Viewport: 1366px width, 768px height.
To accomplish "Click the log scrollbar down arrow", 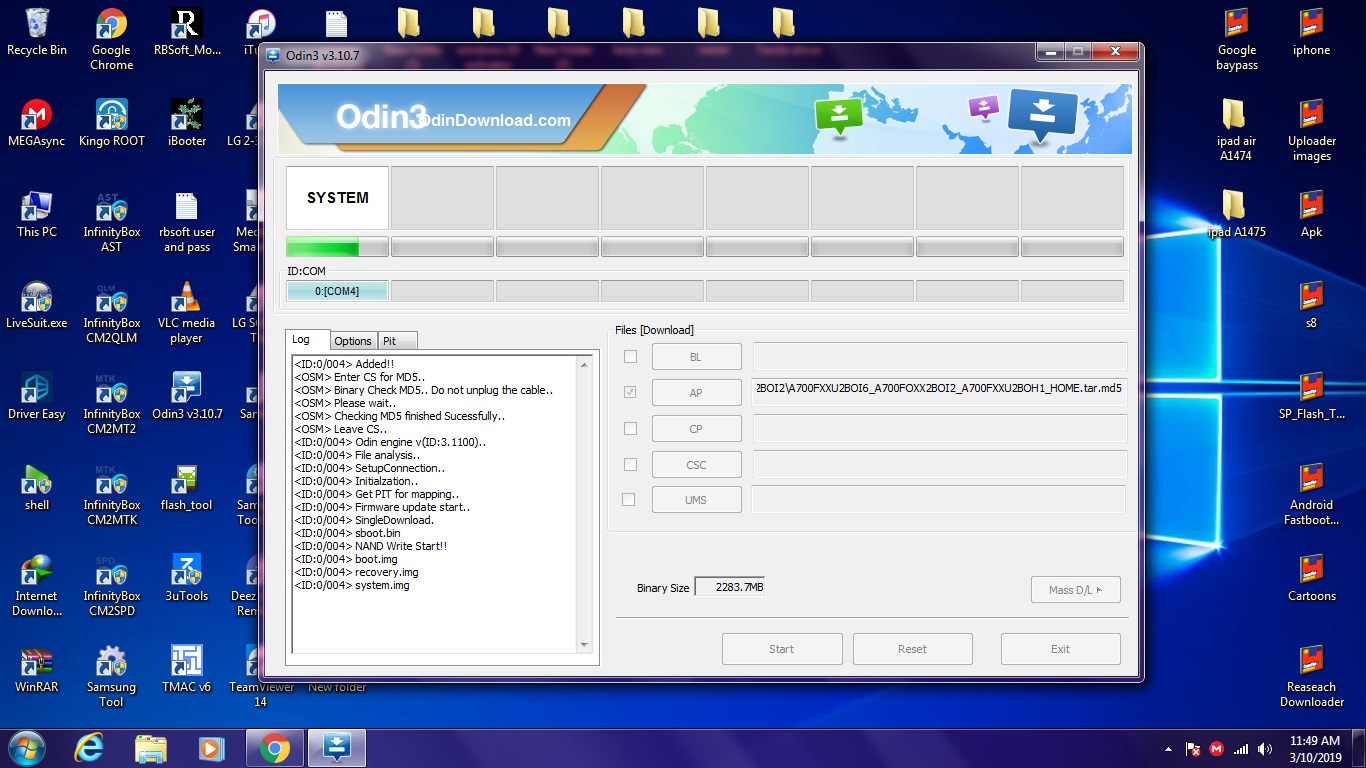I will (585, 645).
